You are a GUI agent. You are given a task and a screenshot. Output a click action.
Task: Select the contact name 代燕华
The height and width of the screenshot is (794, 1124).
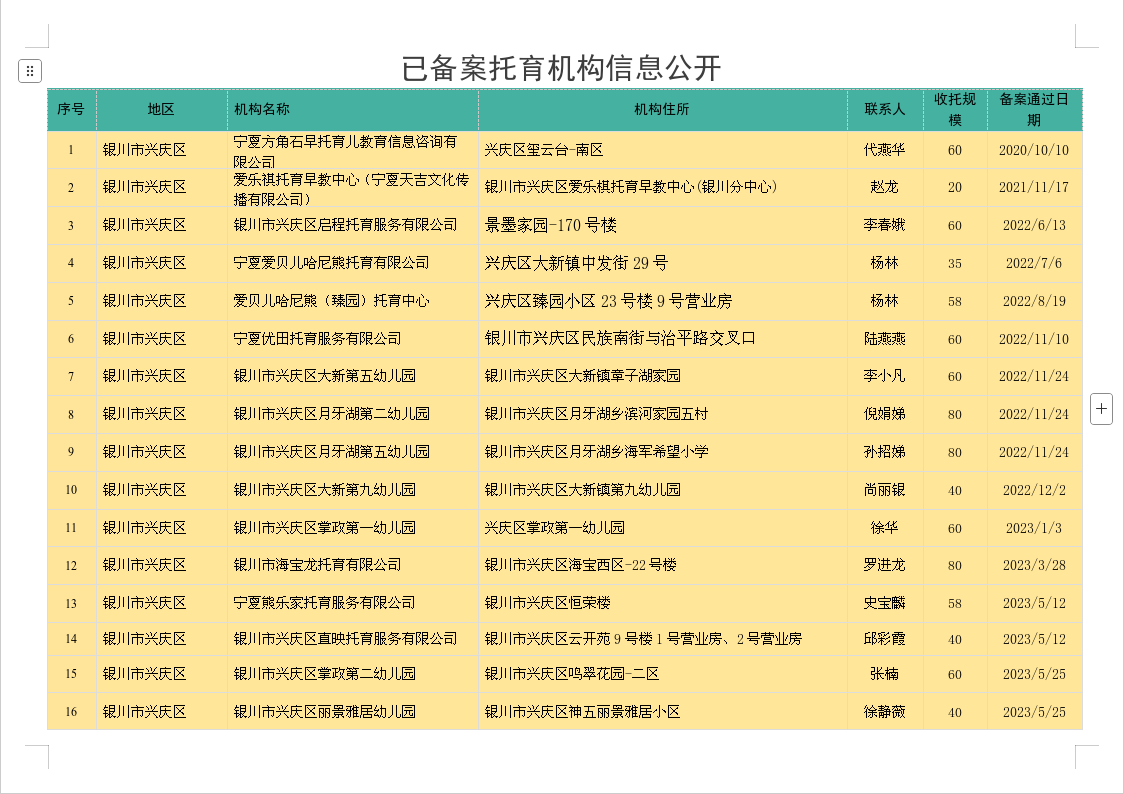click(885, 150)
